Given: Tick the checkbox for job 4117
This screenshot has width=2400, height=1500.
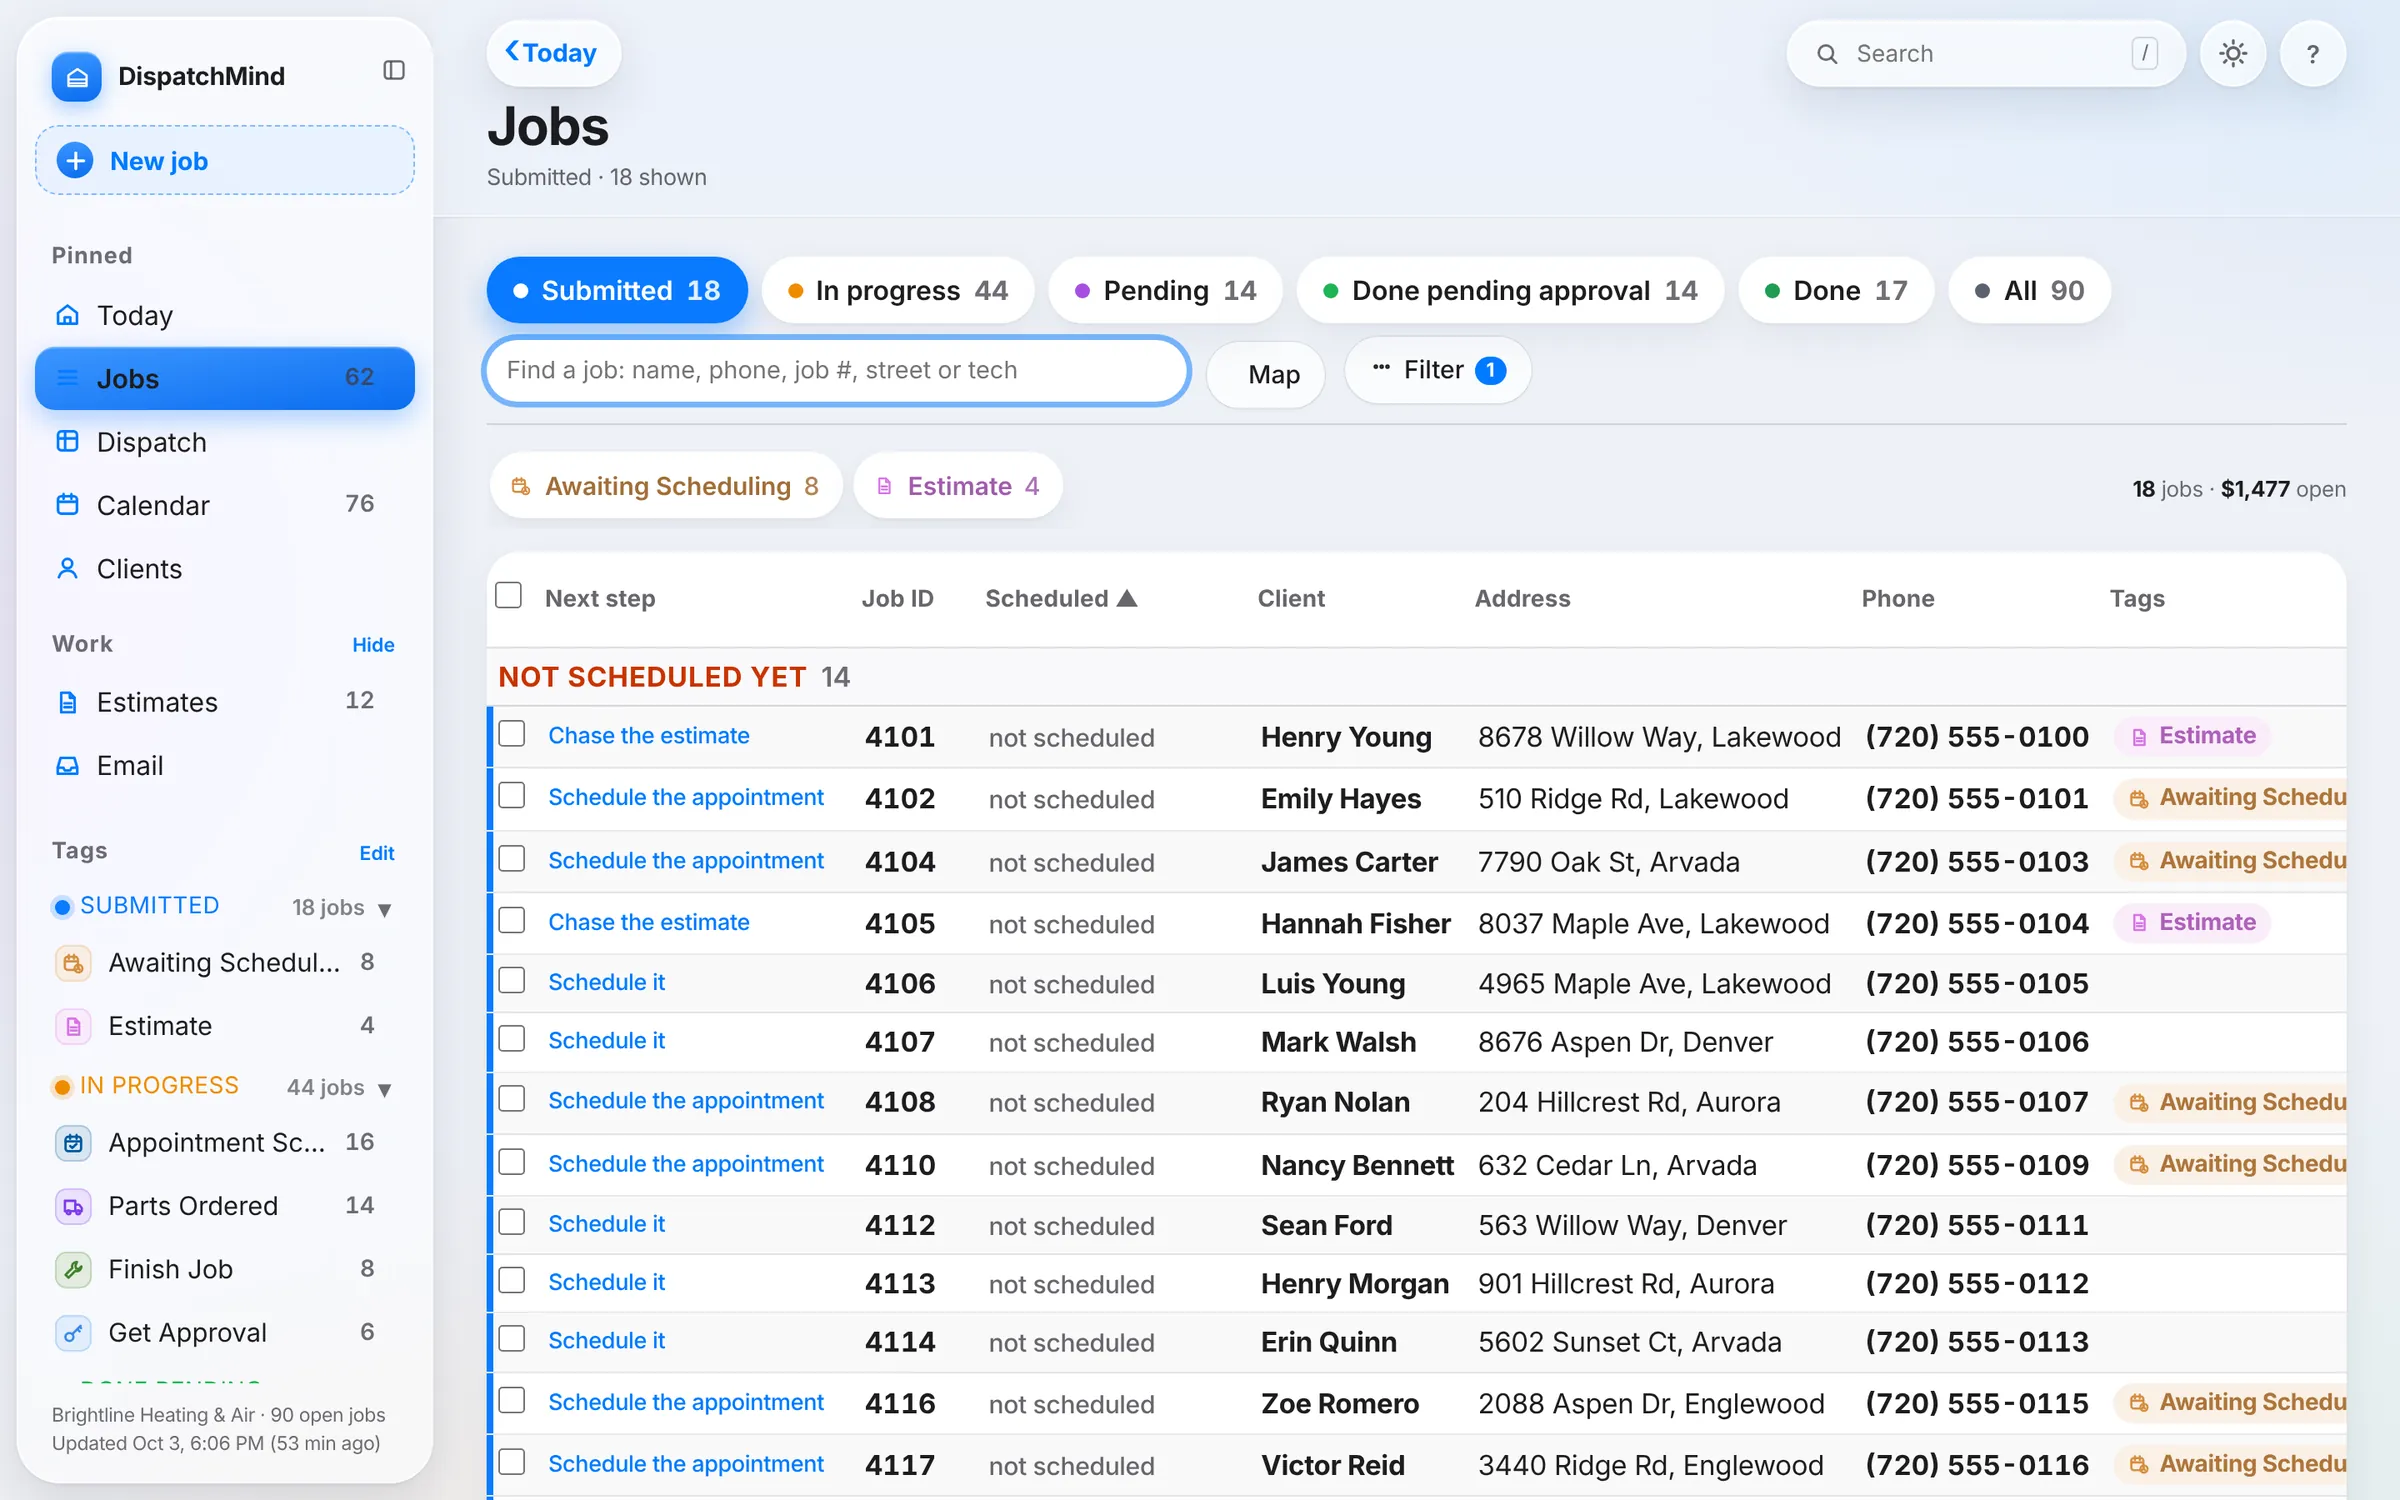Looking at the screenshot, I should click(512, 1462).
